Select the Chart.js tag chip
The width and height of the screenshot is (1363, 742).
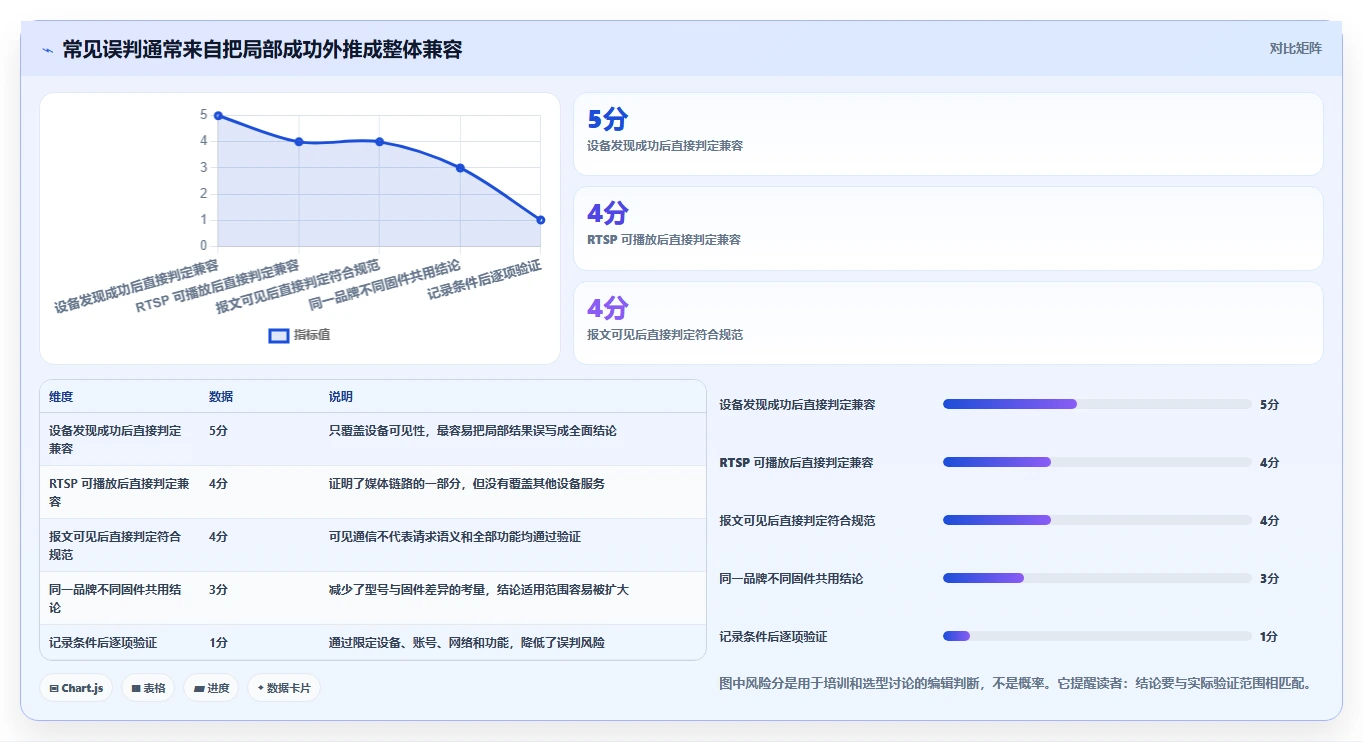point(76,688)
